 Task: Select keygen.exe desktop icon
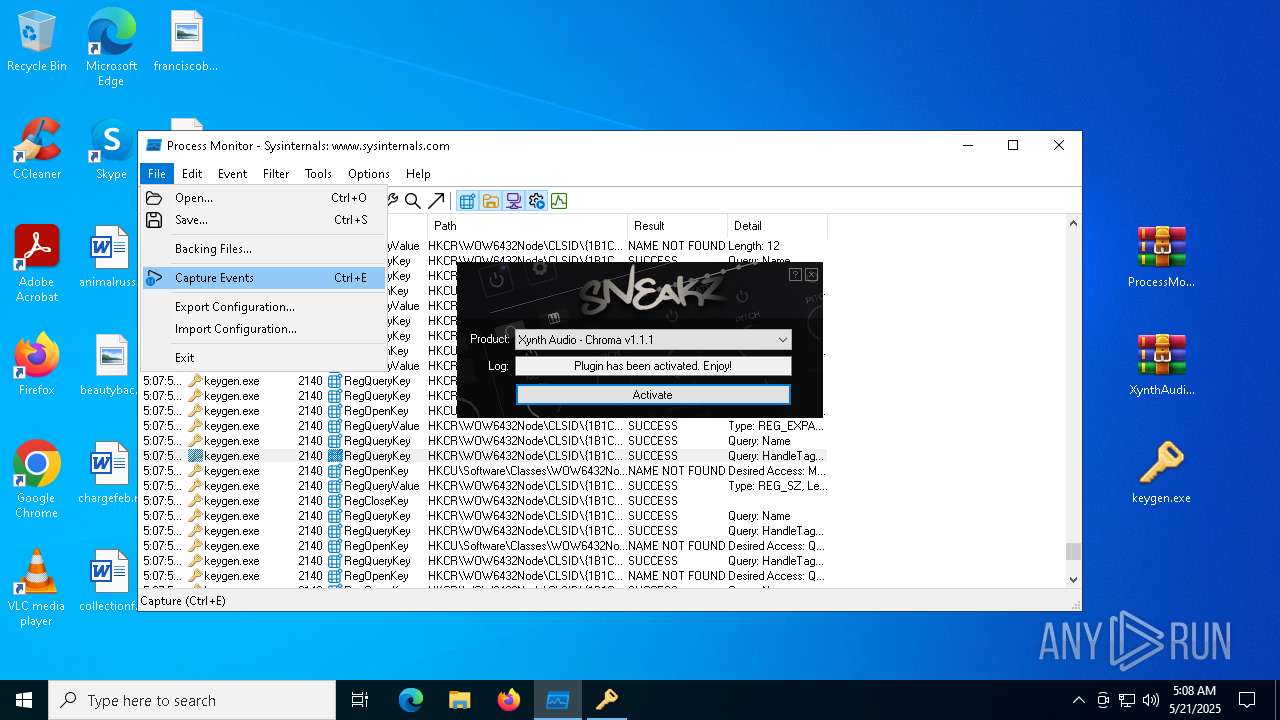click(x=1161, y=474)
